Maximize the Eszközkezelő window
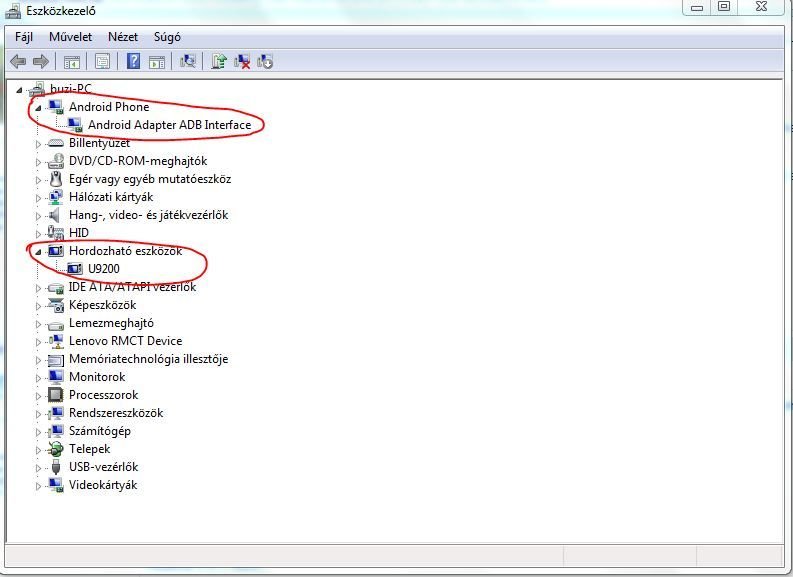The image size is (793, 577). 724,7
